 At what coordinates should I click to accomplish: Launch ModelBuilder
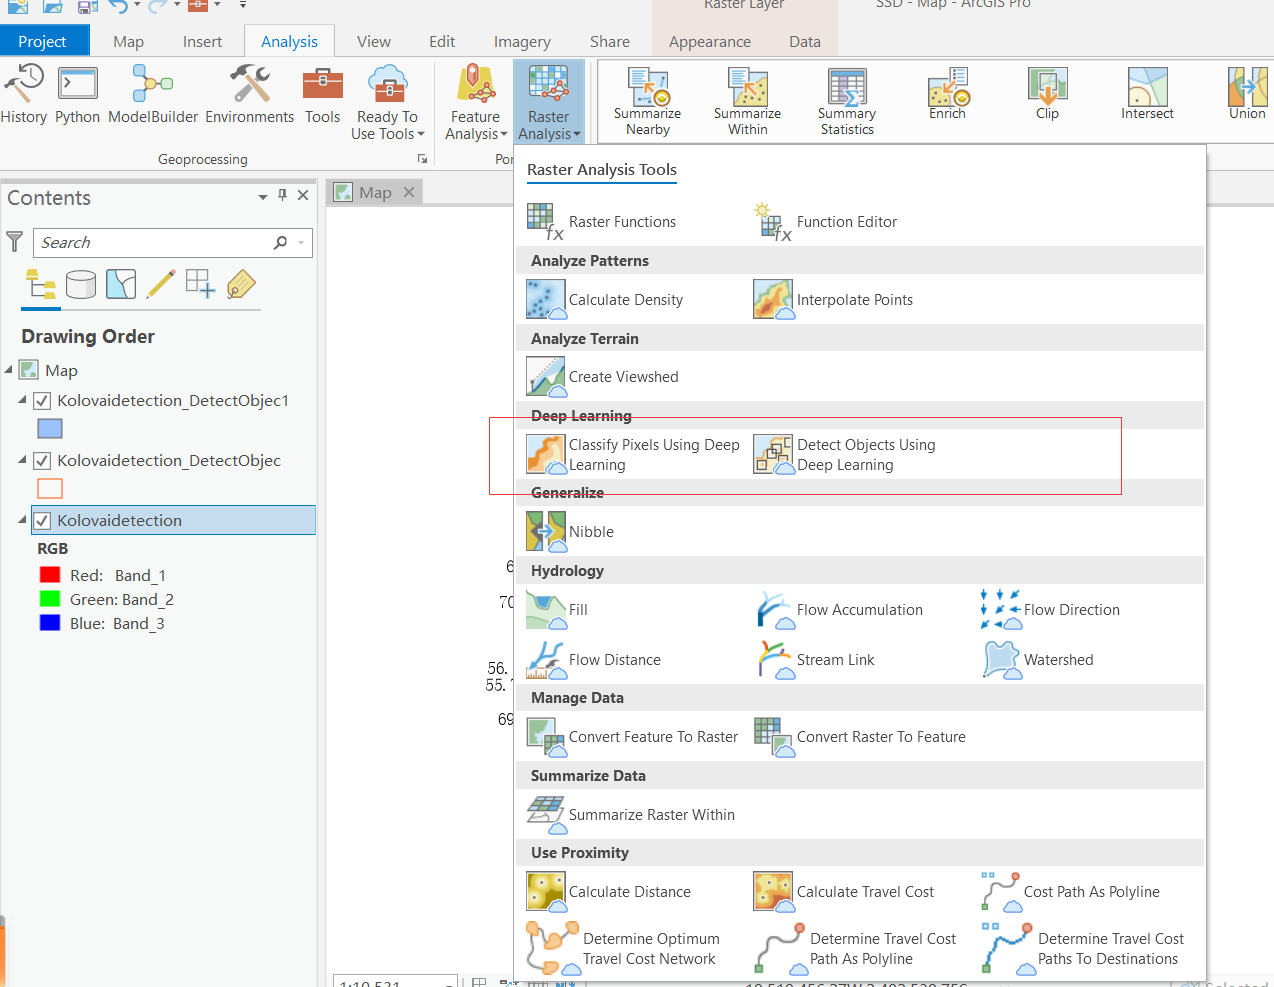tap(151, 95)
